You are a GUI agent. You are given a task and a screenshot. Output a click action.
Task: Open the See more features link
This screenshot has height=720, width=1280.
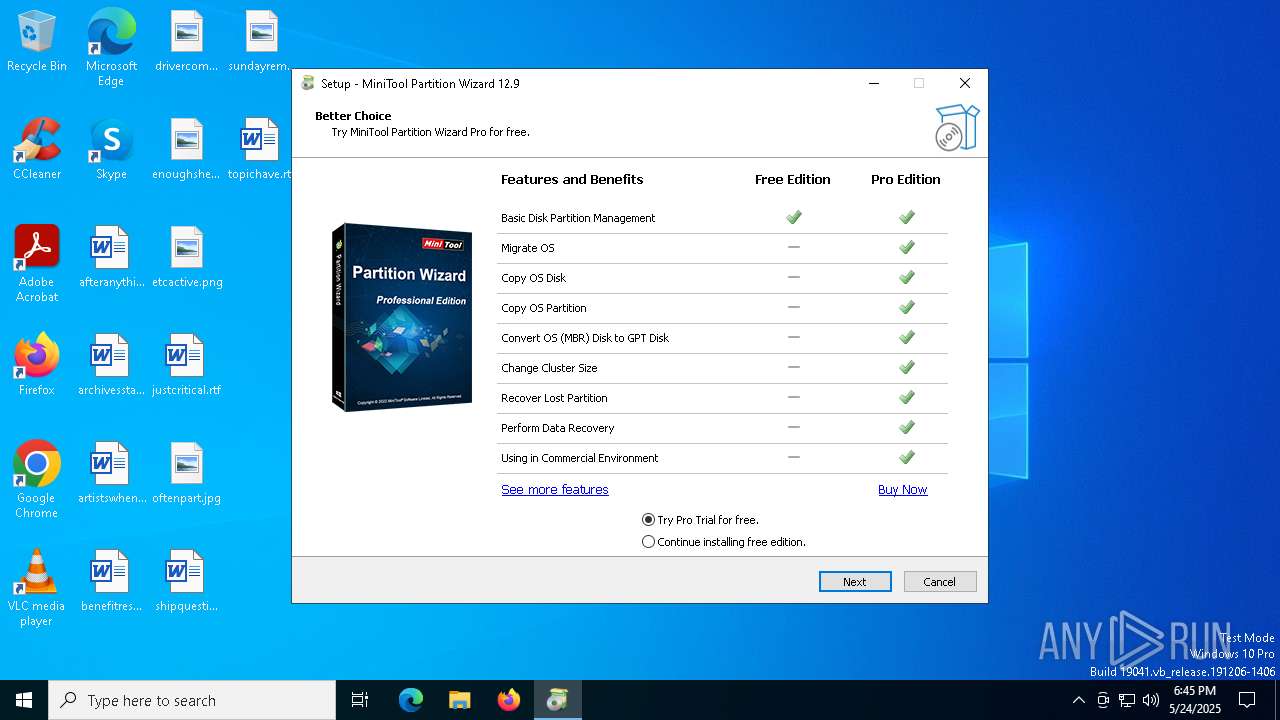pos(555,490)
